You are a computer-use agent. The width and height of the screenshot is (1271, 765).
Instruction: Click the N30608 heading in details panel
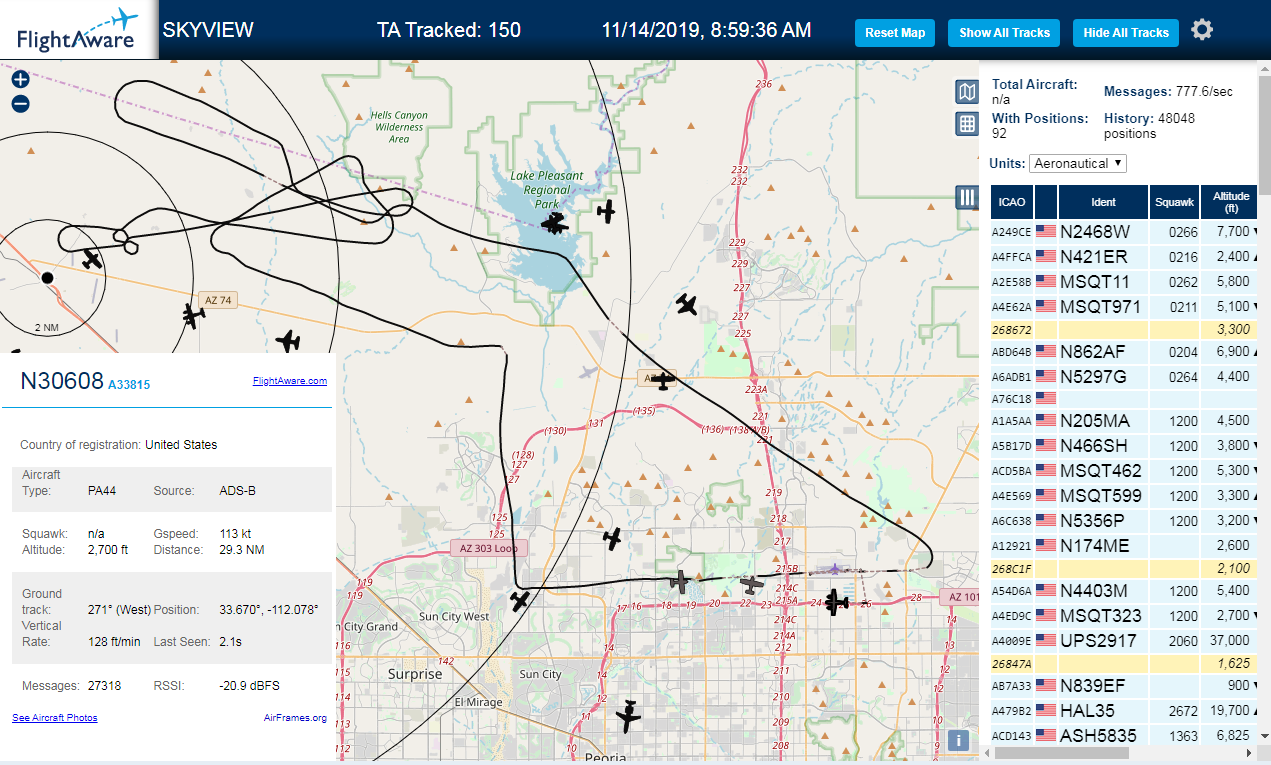(62, 381)
